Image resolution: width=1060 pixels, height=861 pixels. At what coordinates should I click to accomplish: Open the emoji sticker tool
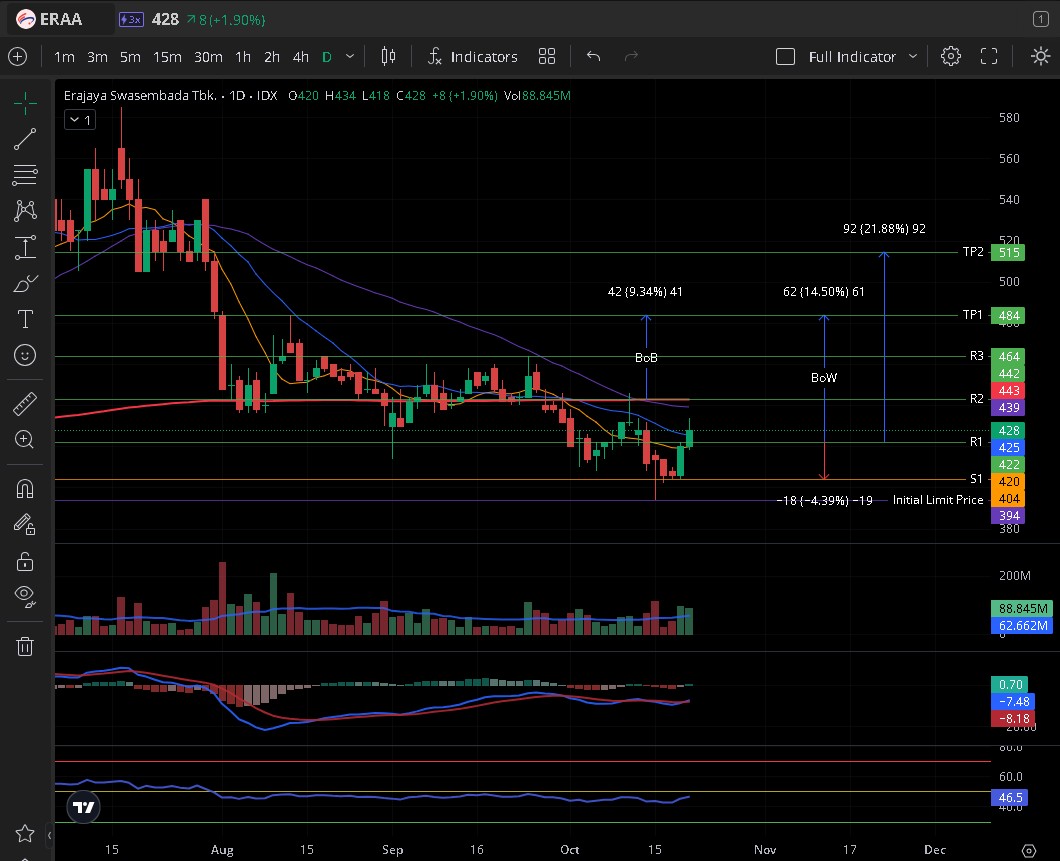tap(25, 355)
